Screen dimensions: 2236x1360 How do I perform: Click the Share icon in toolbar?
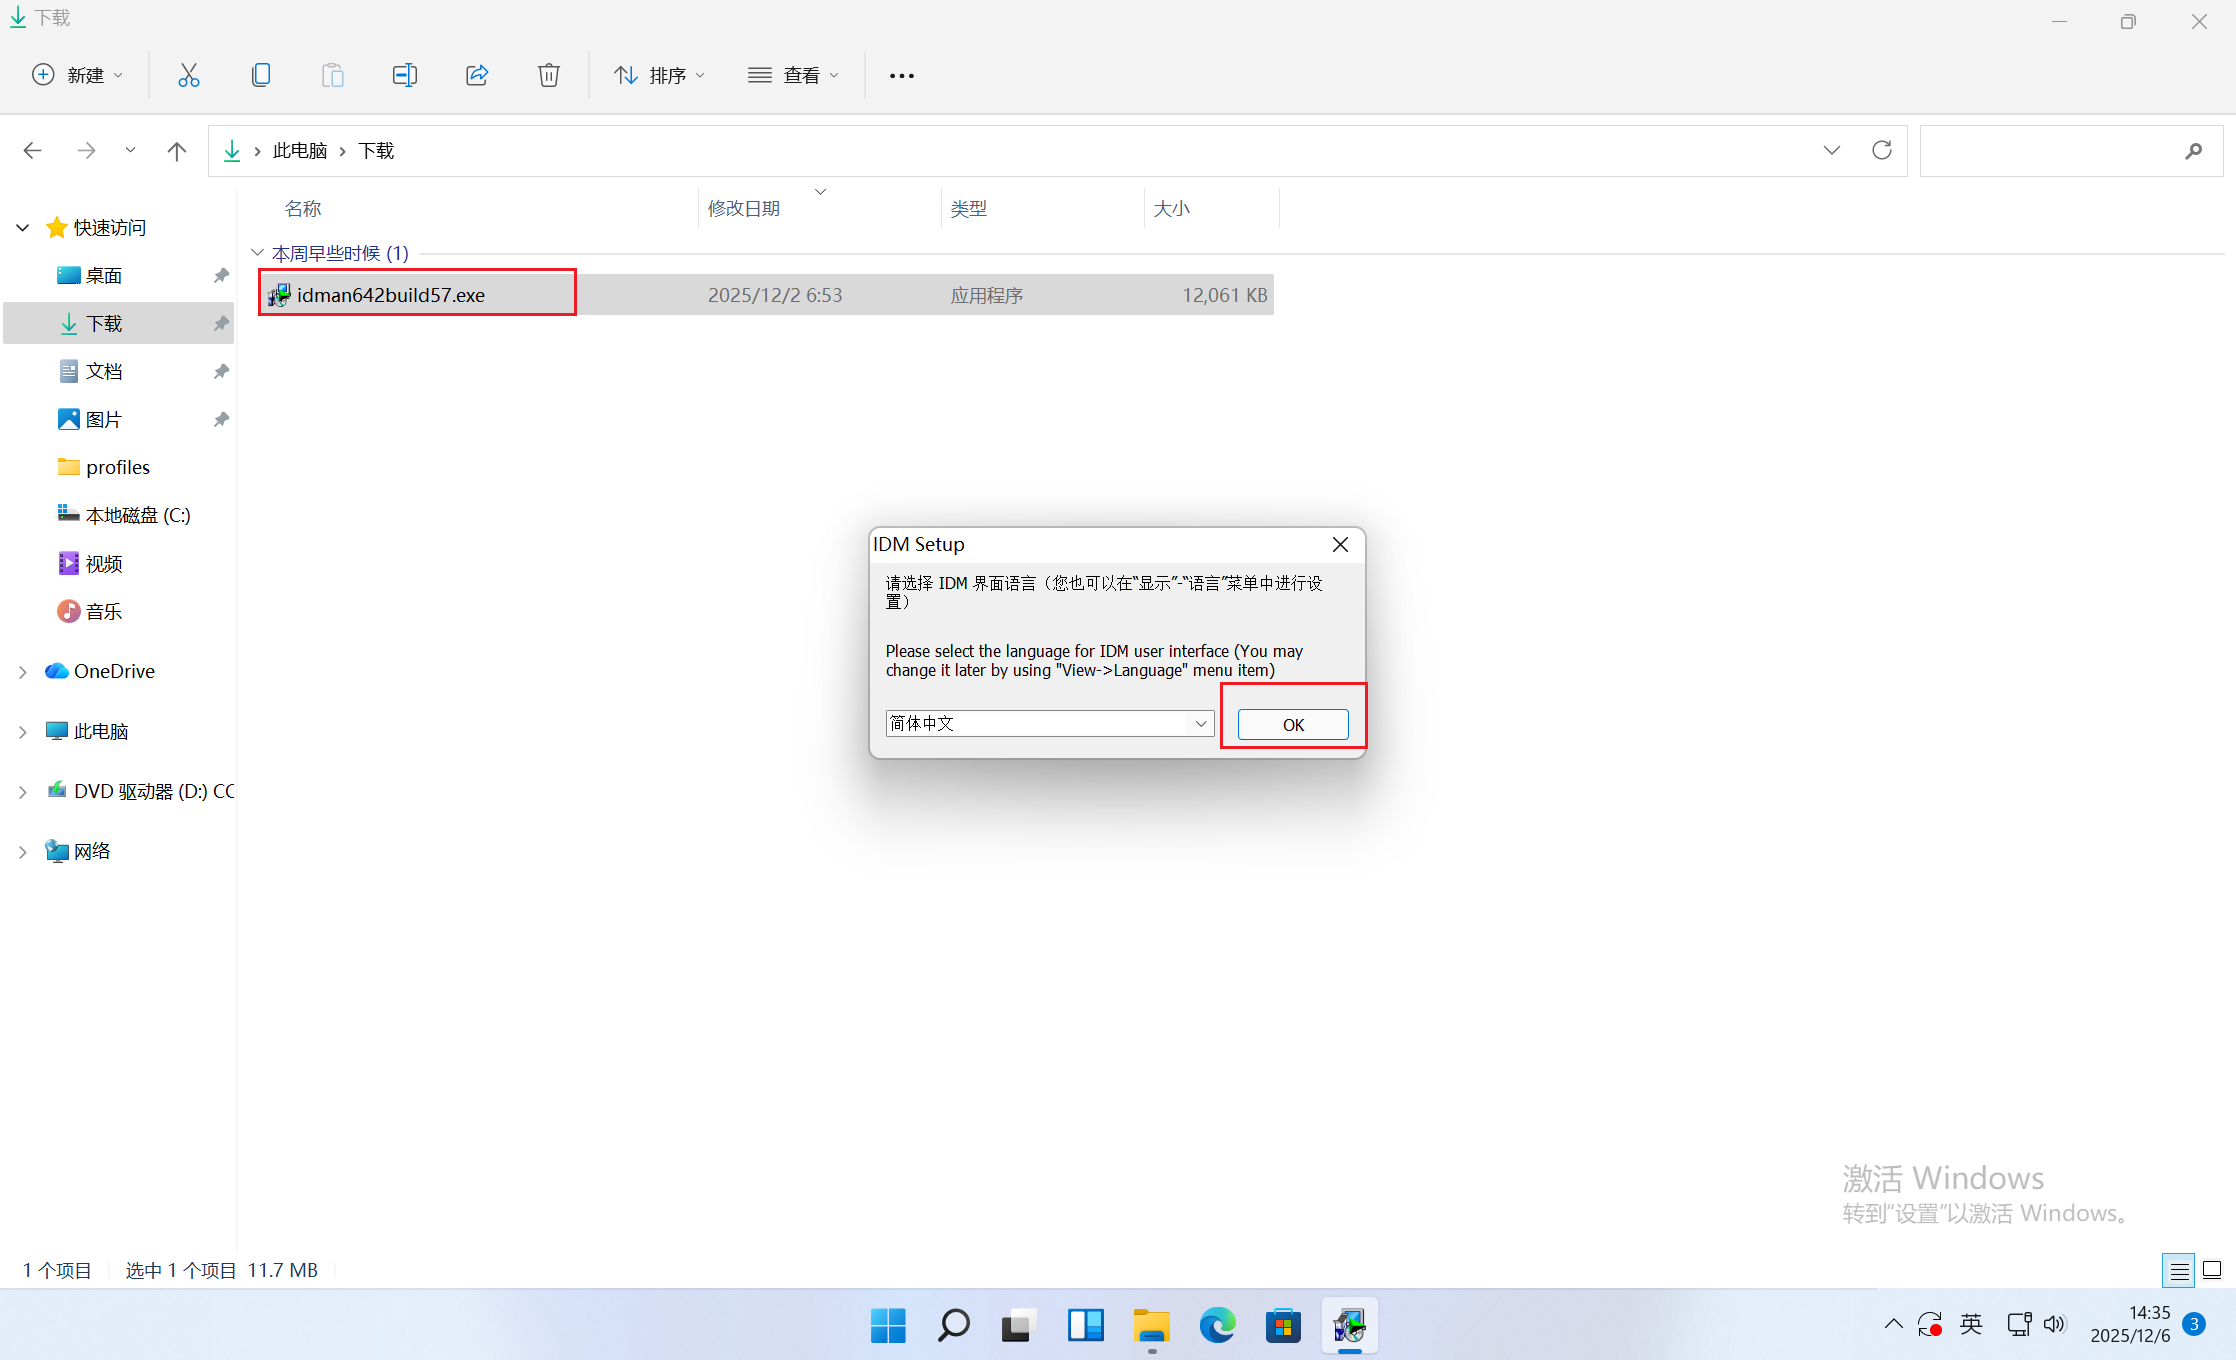pos(477,75)
